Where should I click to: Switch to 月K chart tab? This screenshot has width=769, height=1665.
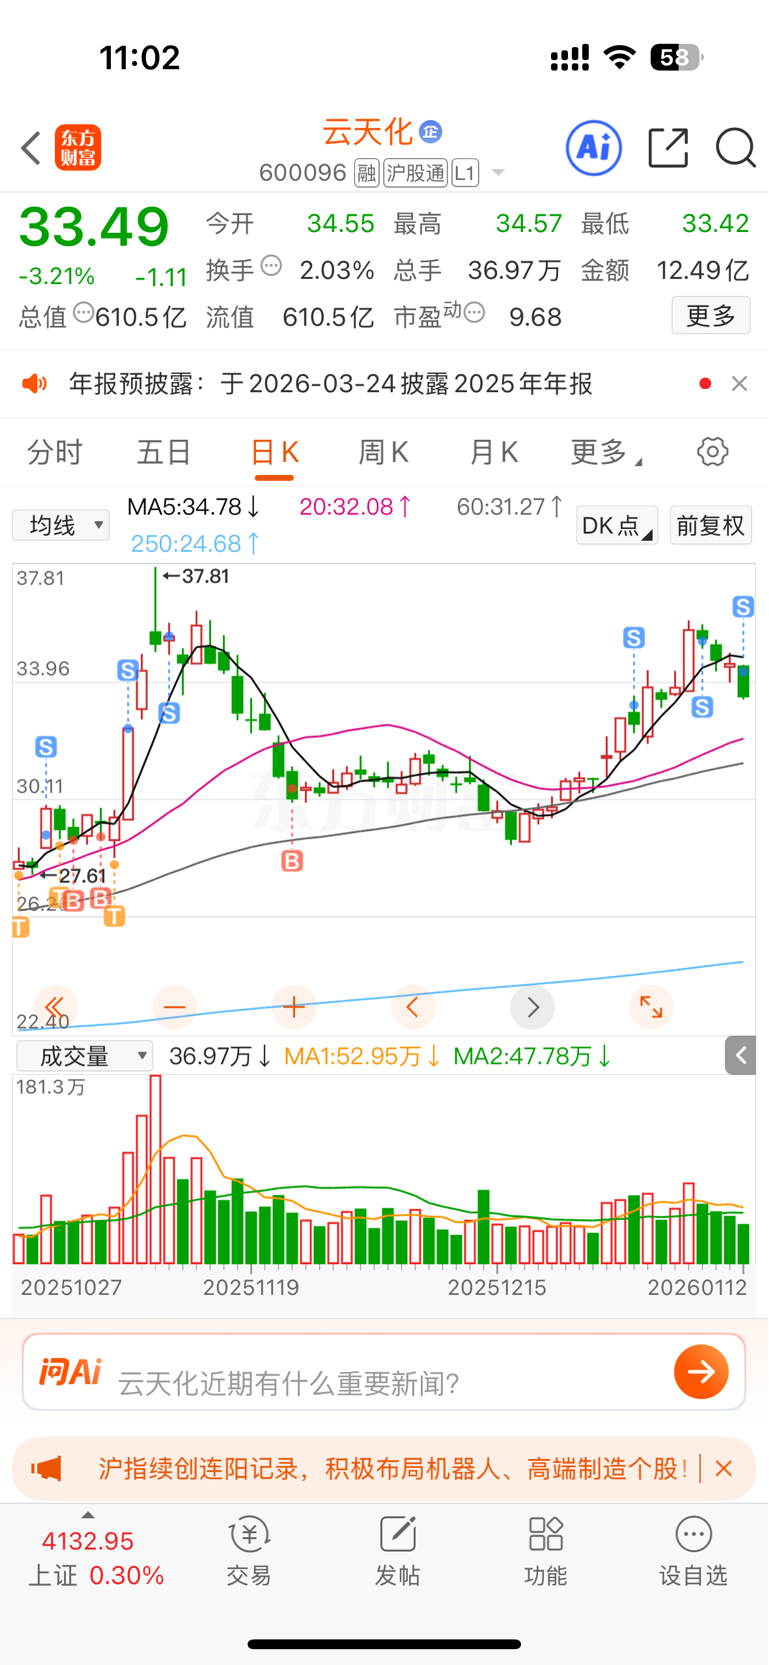494,453
